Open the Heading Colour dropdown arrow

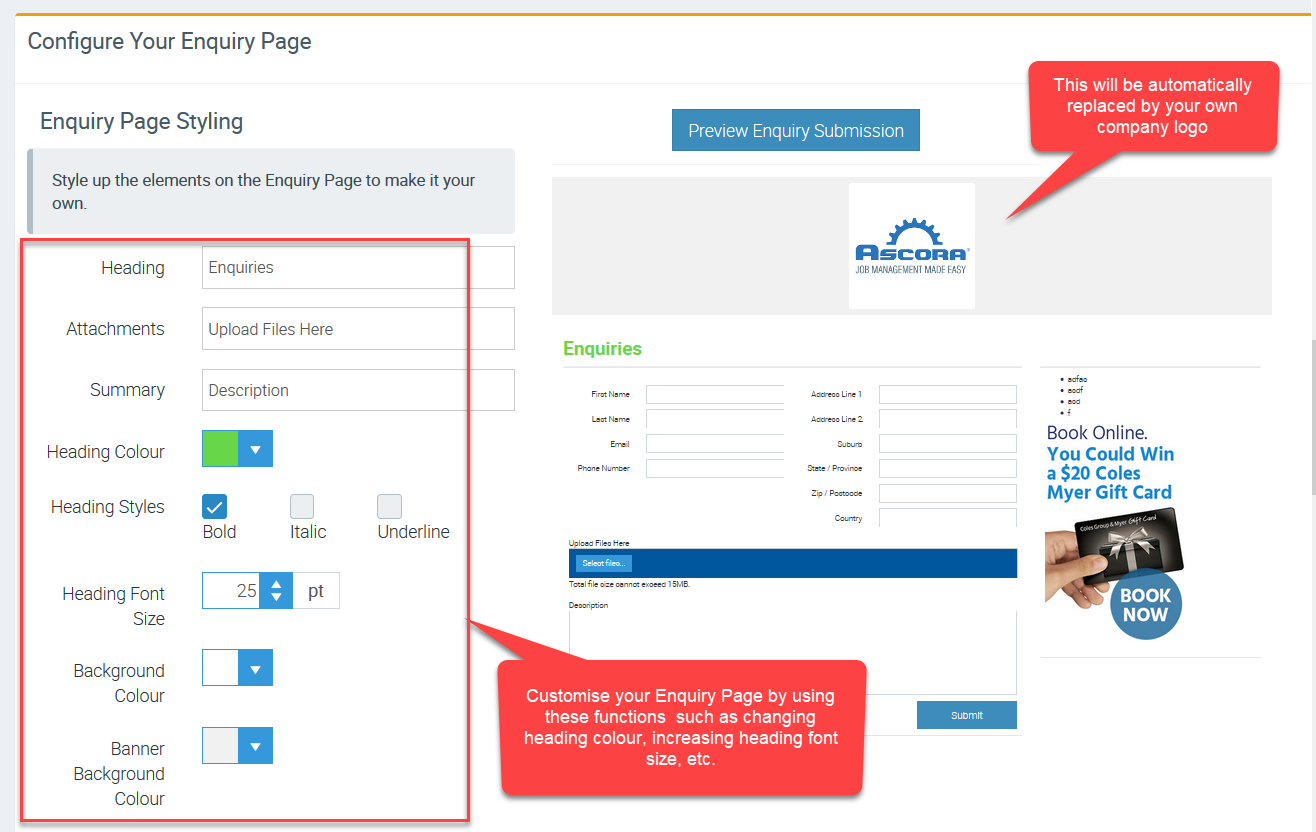click(255, 450)
